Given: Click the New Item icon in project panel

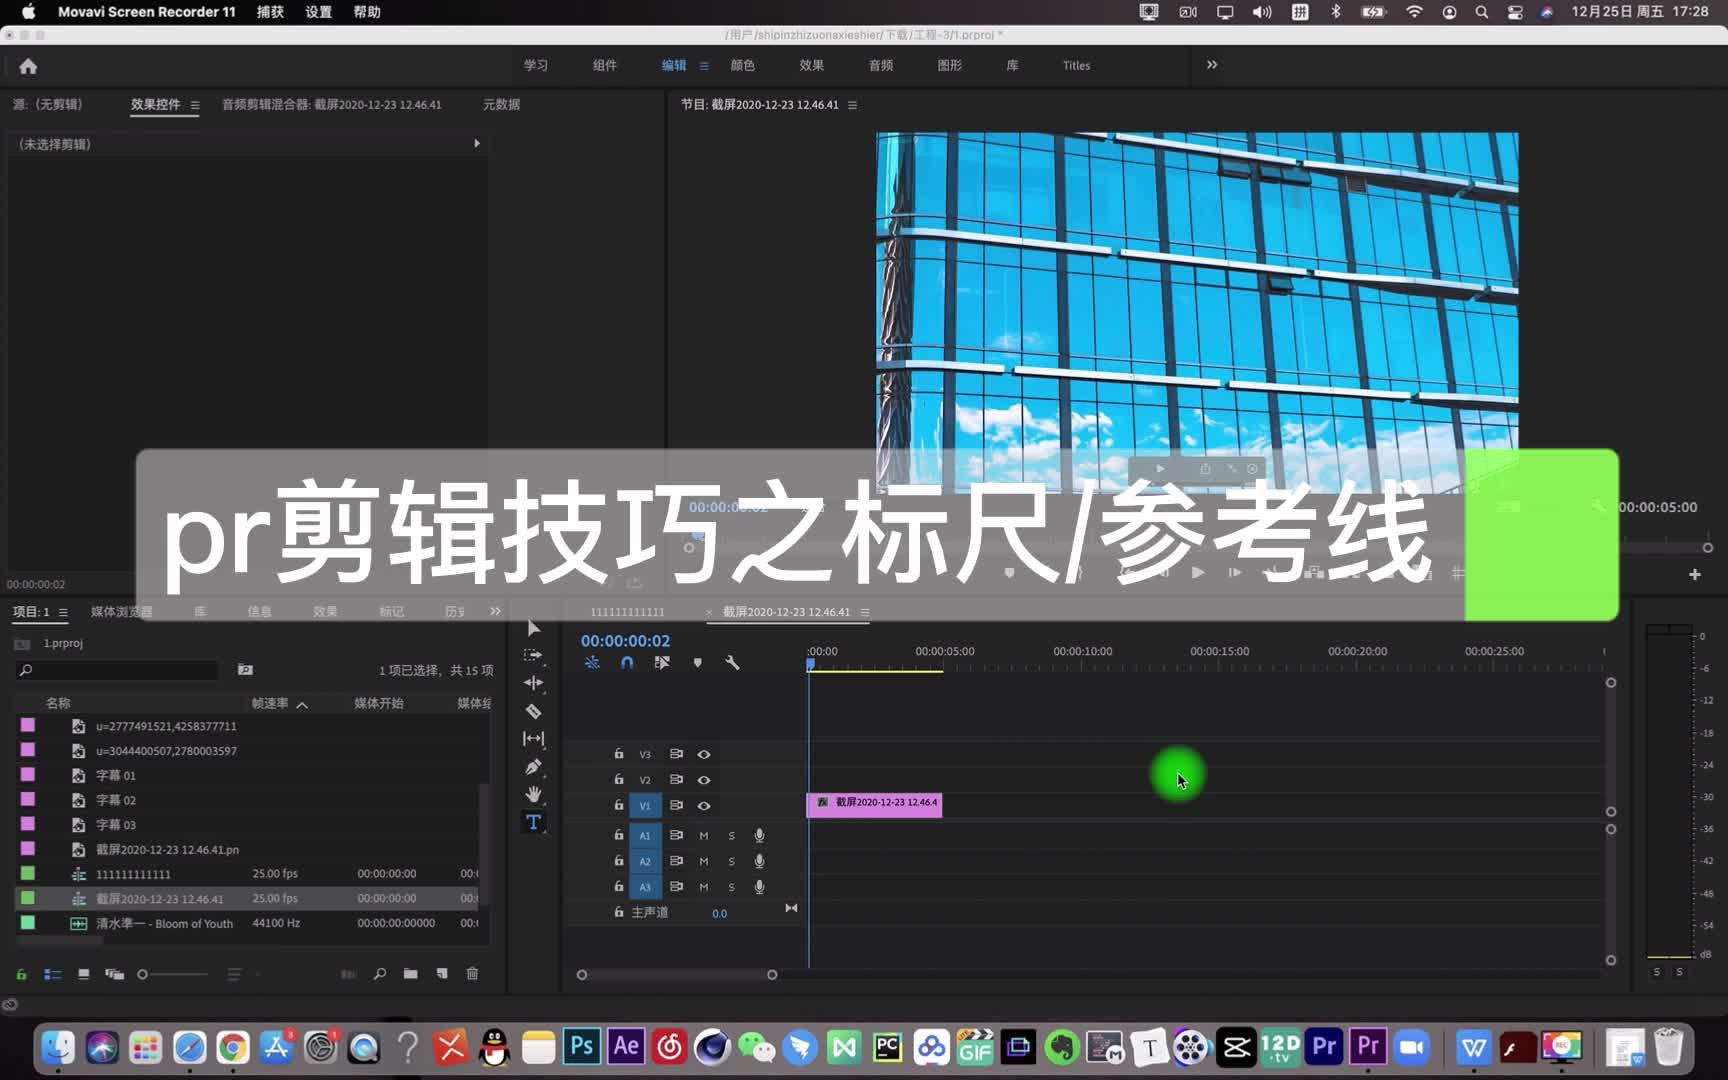Looking at the screenshot, I should pyautogui.click(x=442, y=973).
